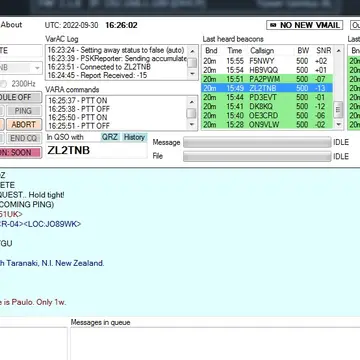Select the F5NWY beacon row
Image resolution: width=360 pixels, height=360 pixels.
pyautogui.click(x=267, y=61)
